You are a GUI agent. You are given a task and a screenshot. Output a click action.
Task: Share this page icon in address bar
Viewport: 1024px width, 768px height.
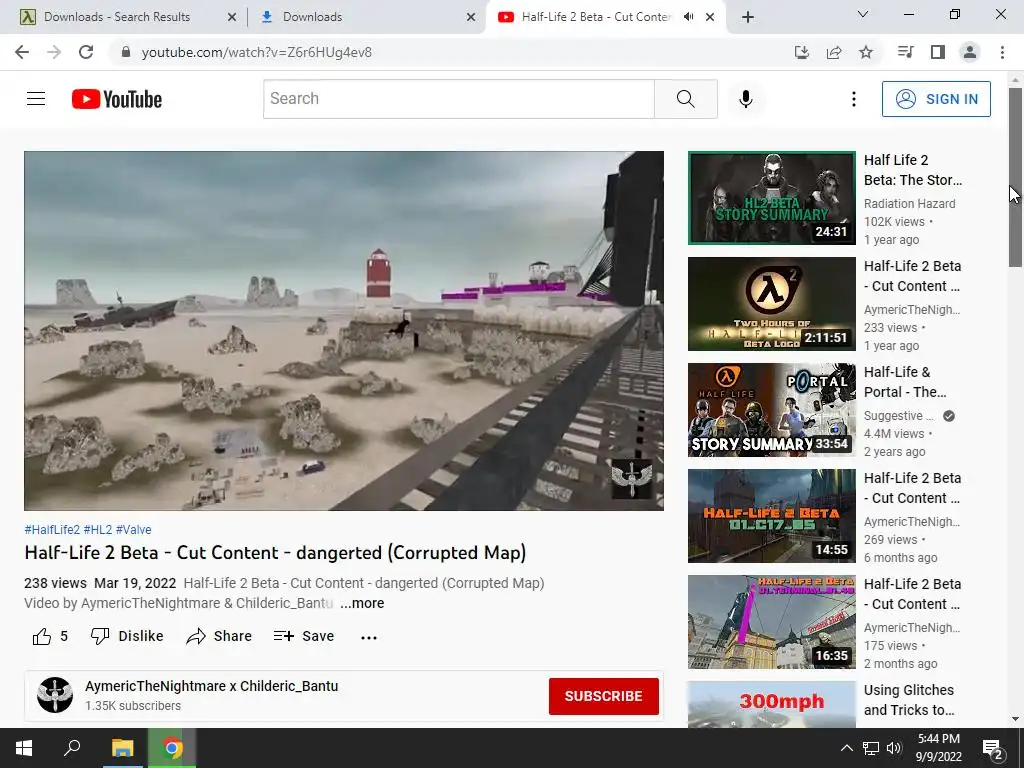coord(834,52)
